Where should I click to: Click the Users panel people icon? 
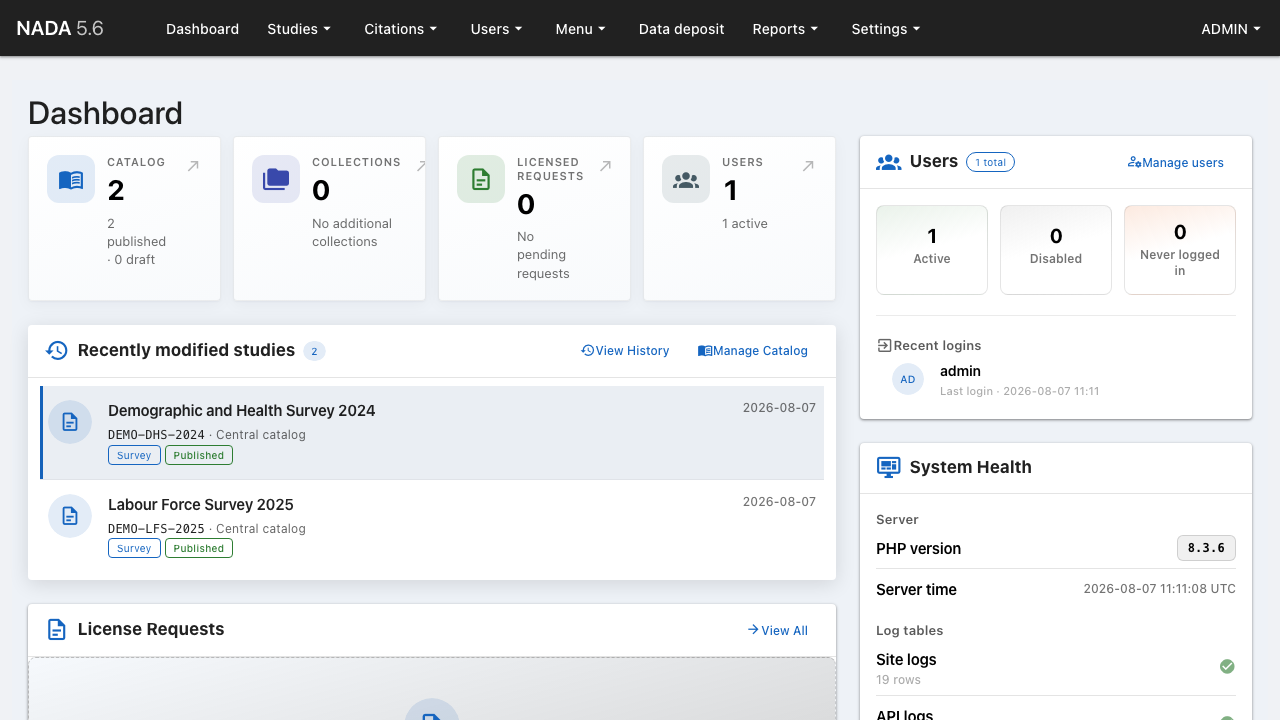point(888,162)
